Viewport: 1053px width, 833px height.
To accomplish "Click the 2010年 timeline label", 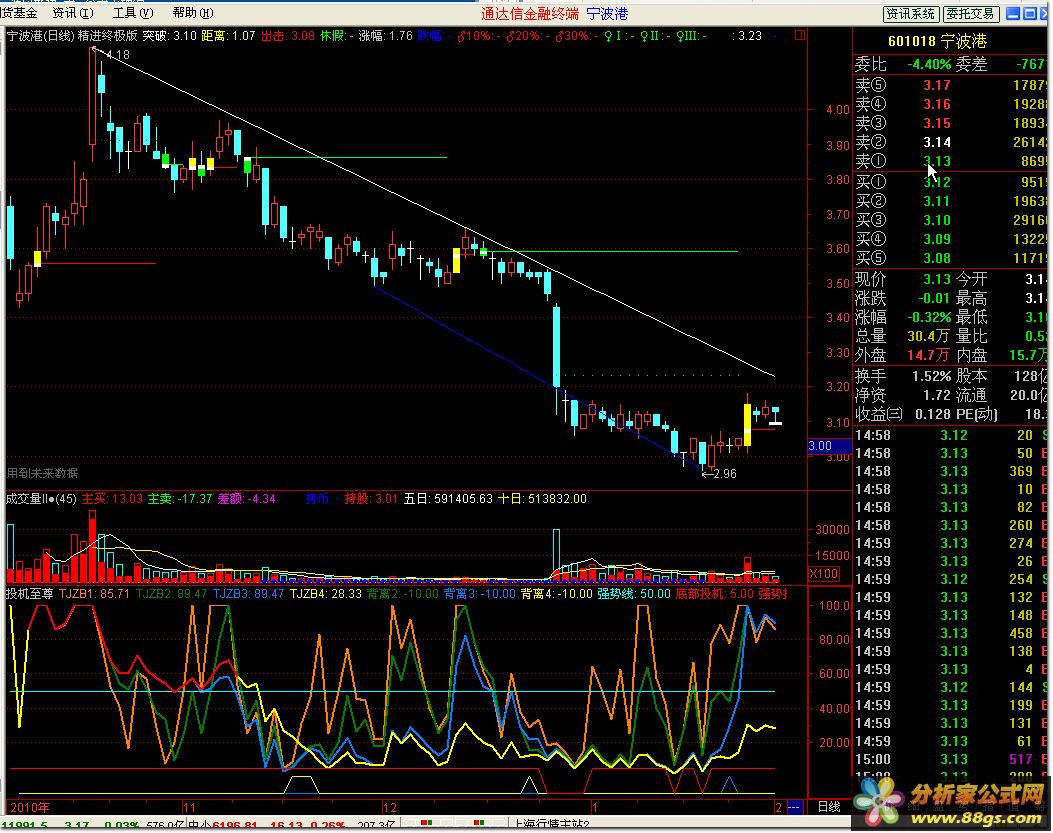I will (30, 807).
